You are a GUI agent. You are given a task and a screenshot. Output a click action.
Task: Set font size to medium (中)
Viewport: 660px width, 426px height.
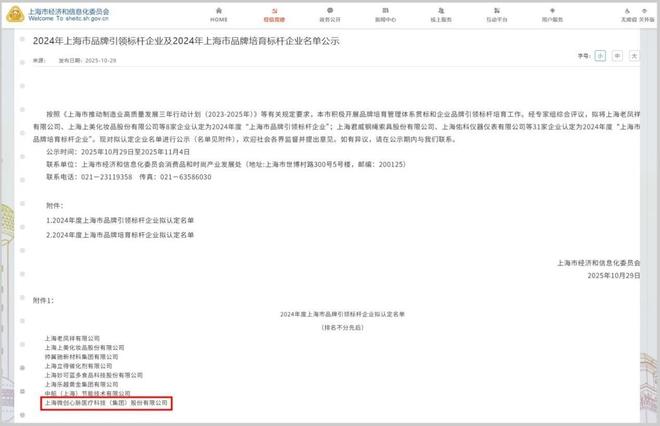click(617, 56)
